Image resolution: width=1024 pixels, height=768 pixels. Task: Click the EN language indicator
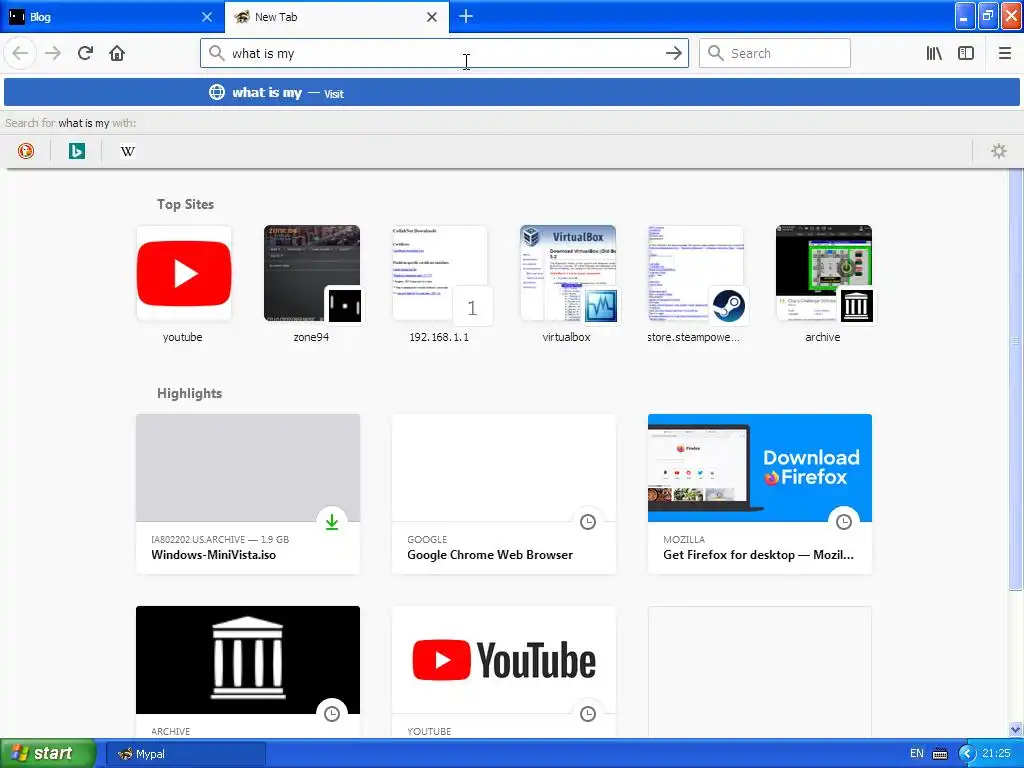point(917,754)
